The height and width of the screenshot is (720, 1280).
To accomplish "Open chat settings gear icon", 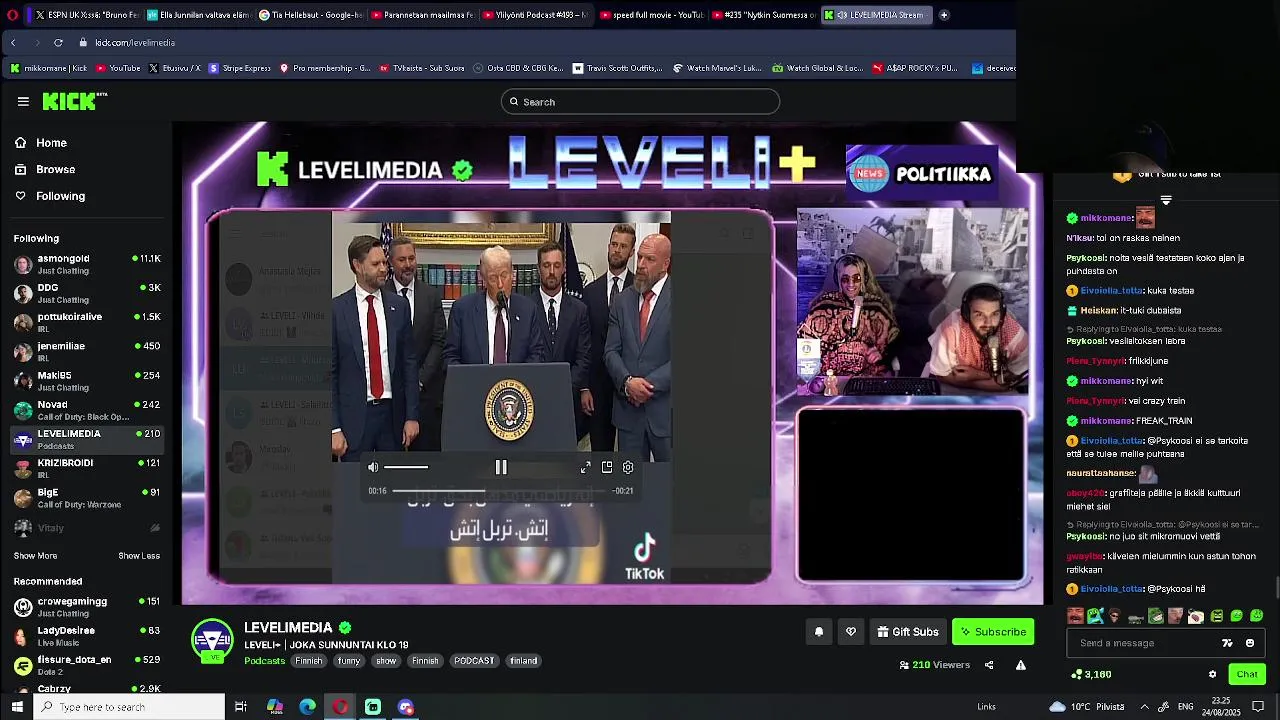I will (1212, 674).
